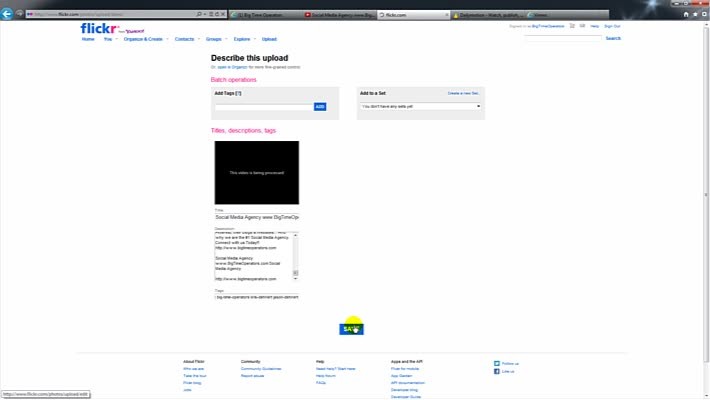The image size is (710, 400).
Task: Go back with the browser back arrow
Action: (7, 14)
